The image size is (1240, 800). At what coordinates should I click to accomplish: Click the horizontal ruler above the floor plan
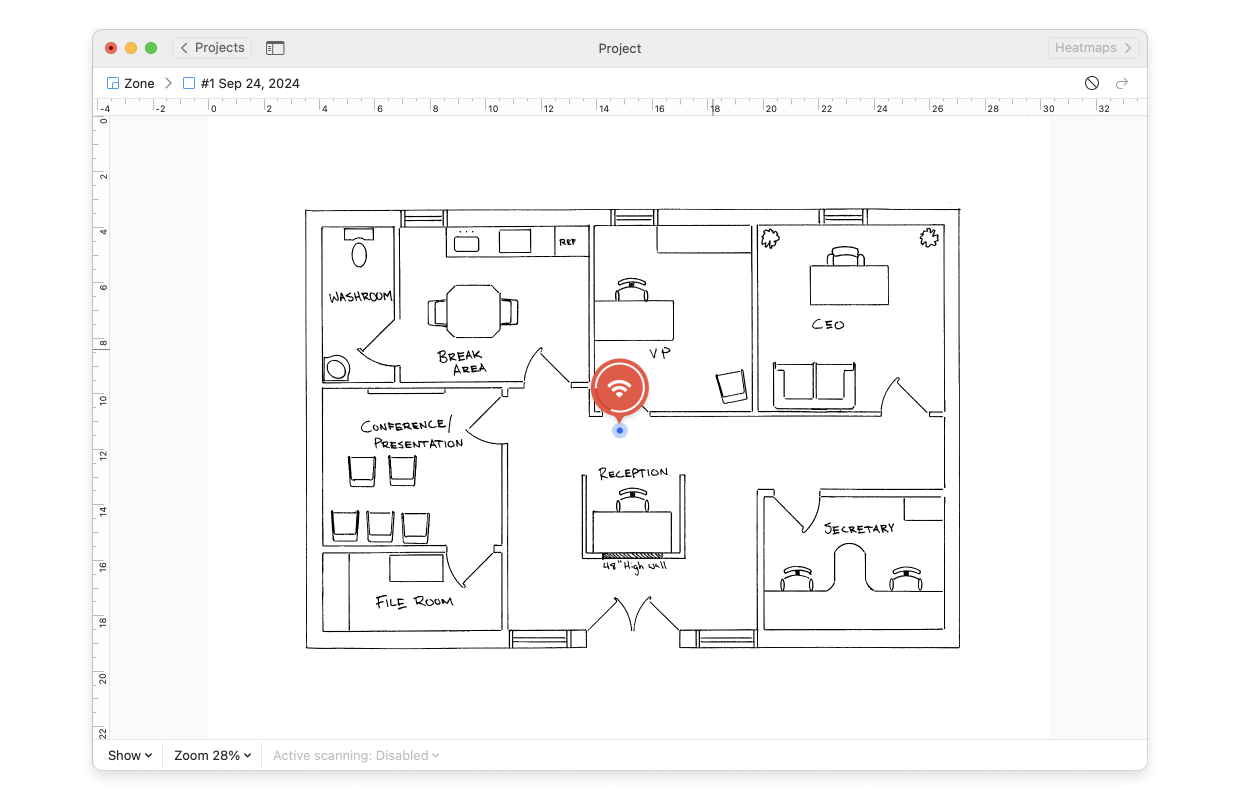click(x=620, y=106)
